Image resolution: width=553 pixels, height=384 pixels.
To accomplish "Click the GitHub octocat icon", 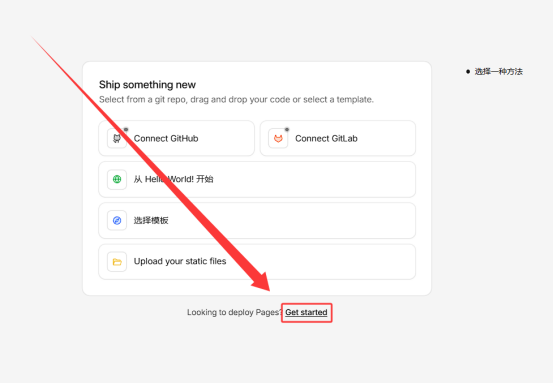I will (x=117, y=139).
